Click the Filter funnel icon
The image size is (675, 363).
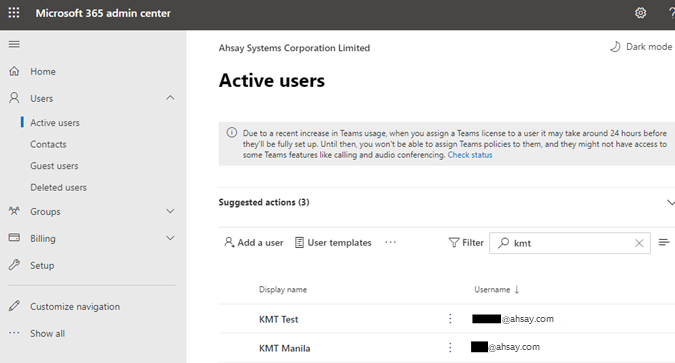(x=454, y=242)
